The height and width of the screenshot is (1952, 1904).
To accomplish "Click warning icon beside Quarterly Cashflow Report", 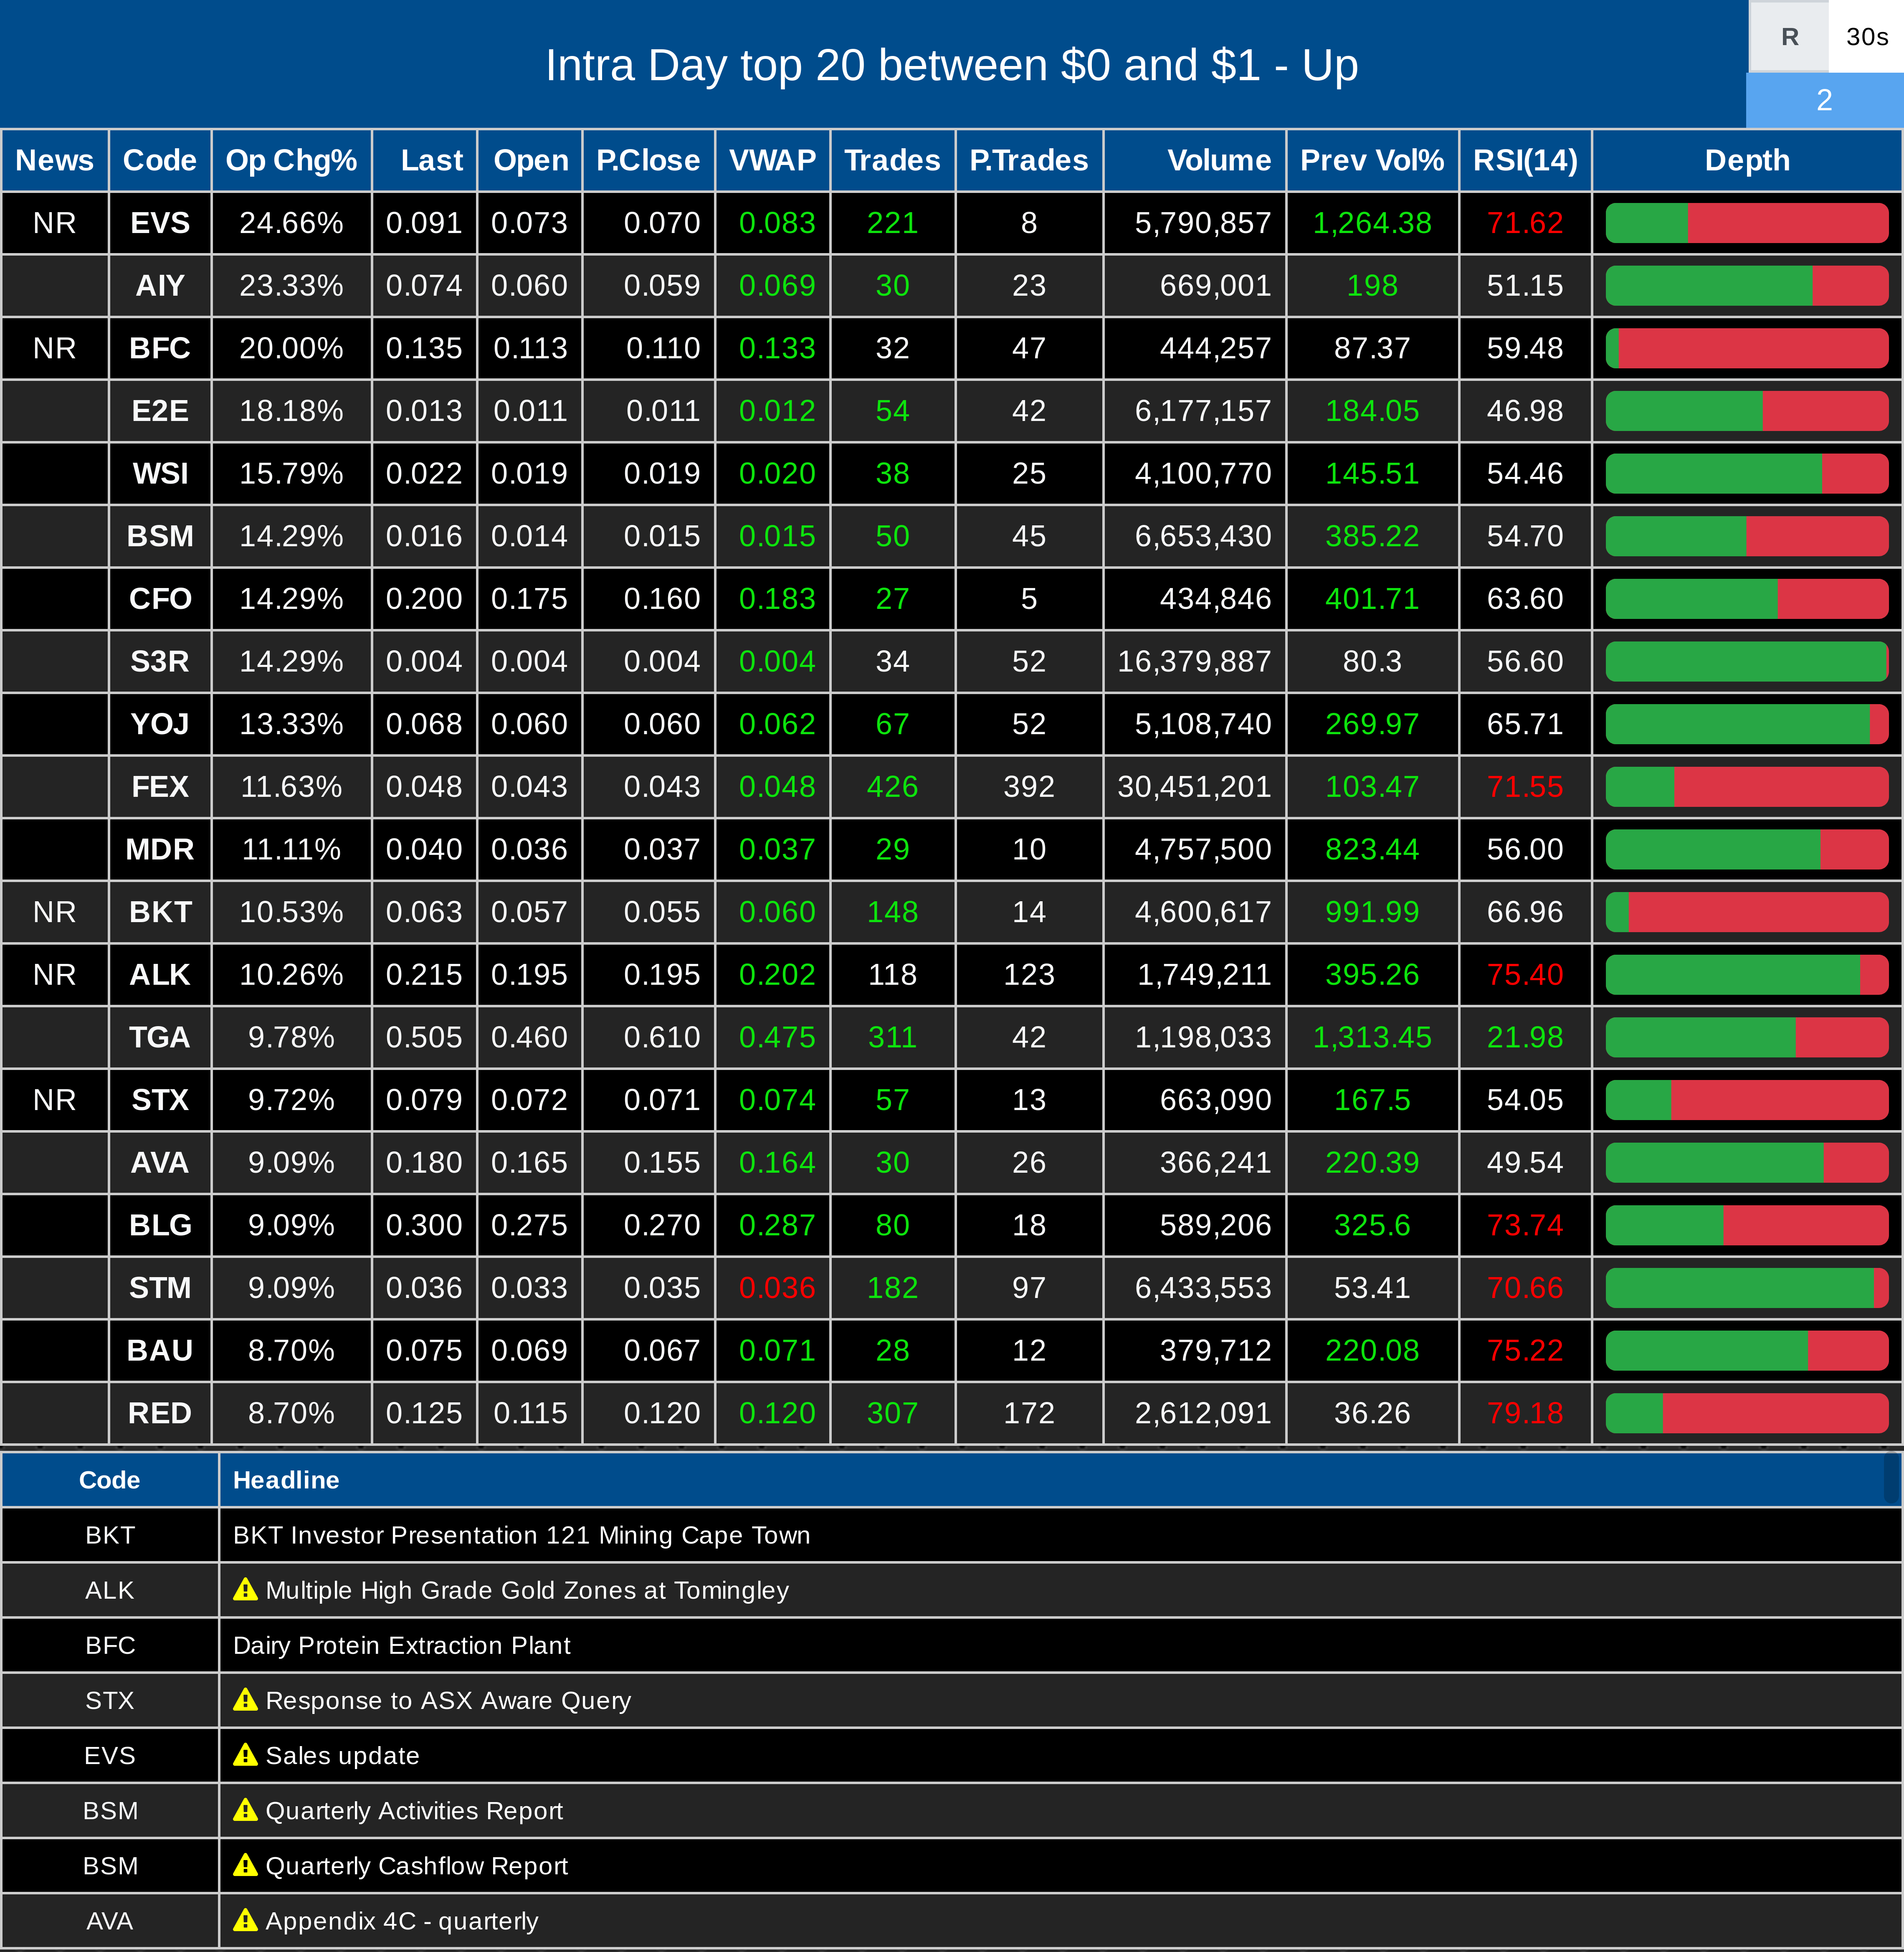I will pos(245,1865).
